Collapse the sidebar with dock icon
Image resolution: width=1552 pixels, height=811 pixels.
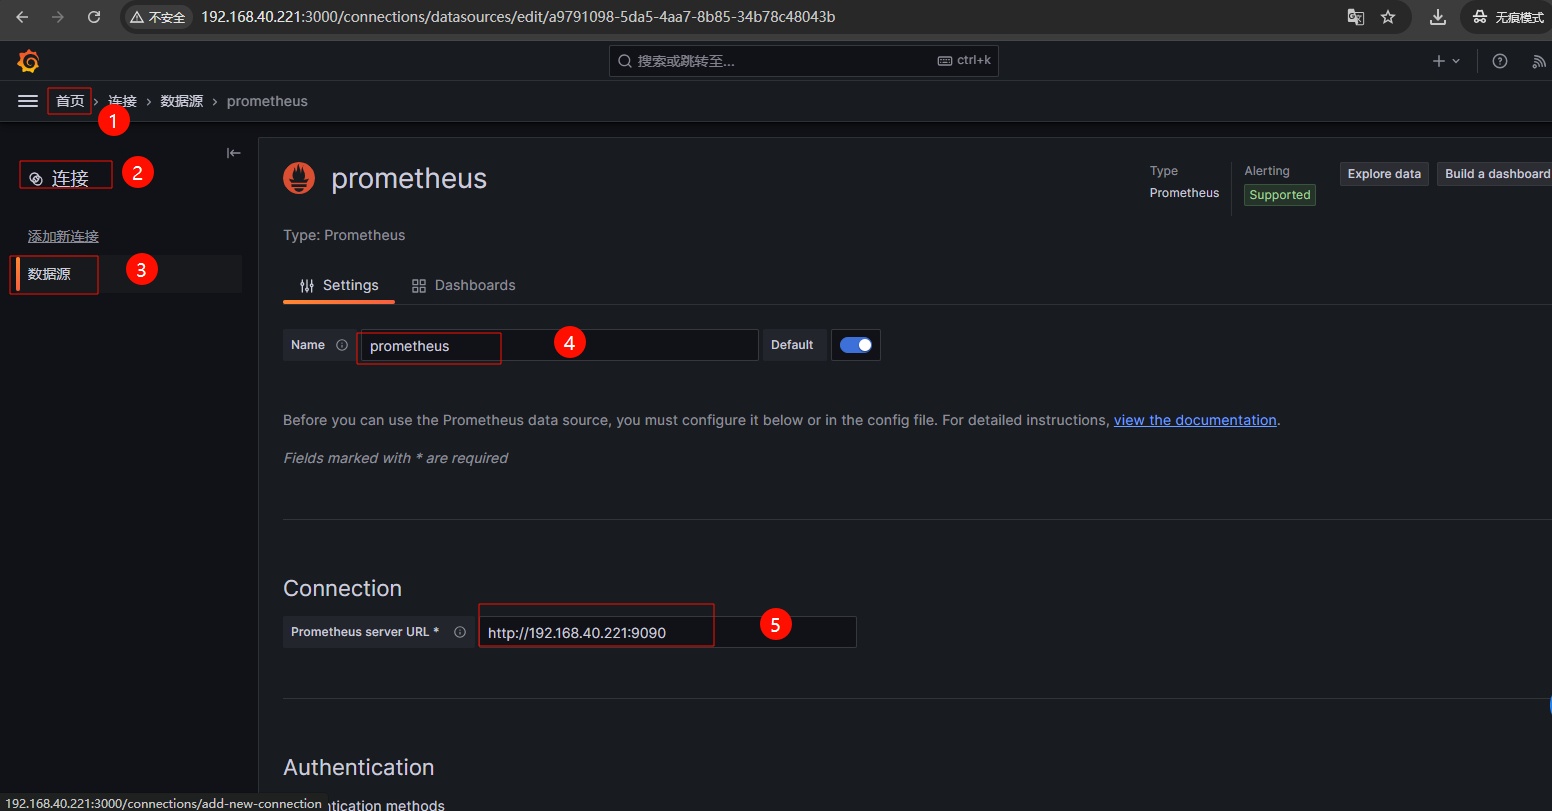pos(233,153)
